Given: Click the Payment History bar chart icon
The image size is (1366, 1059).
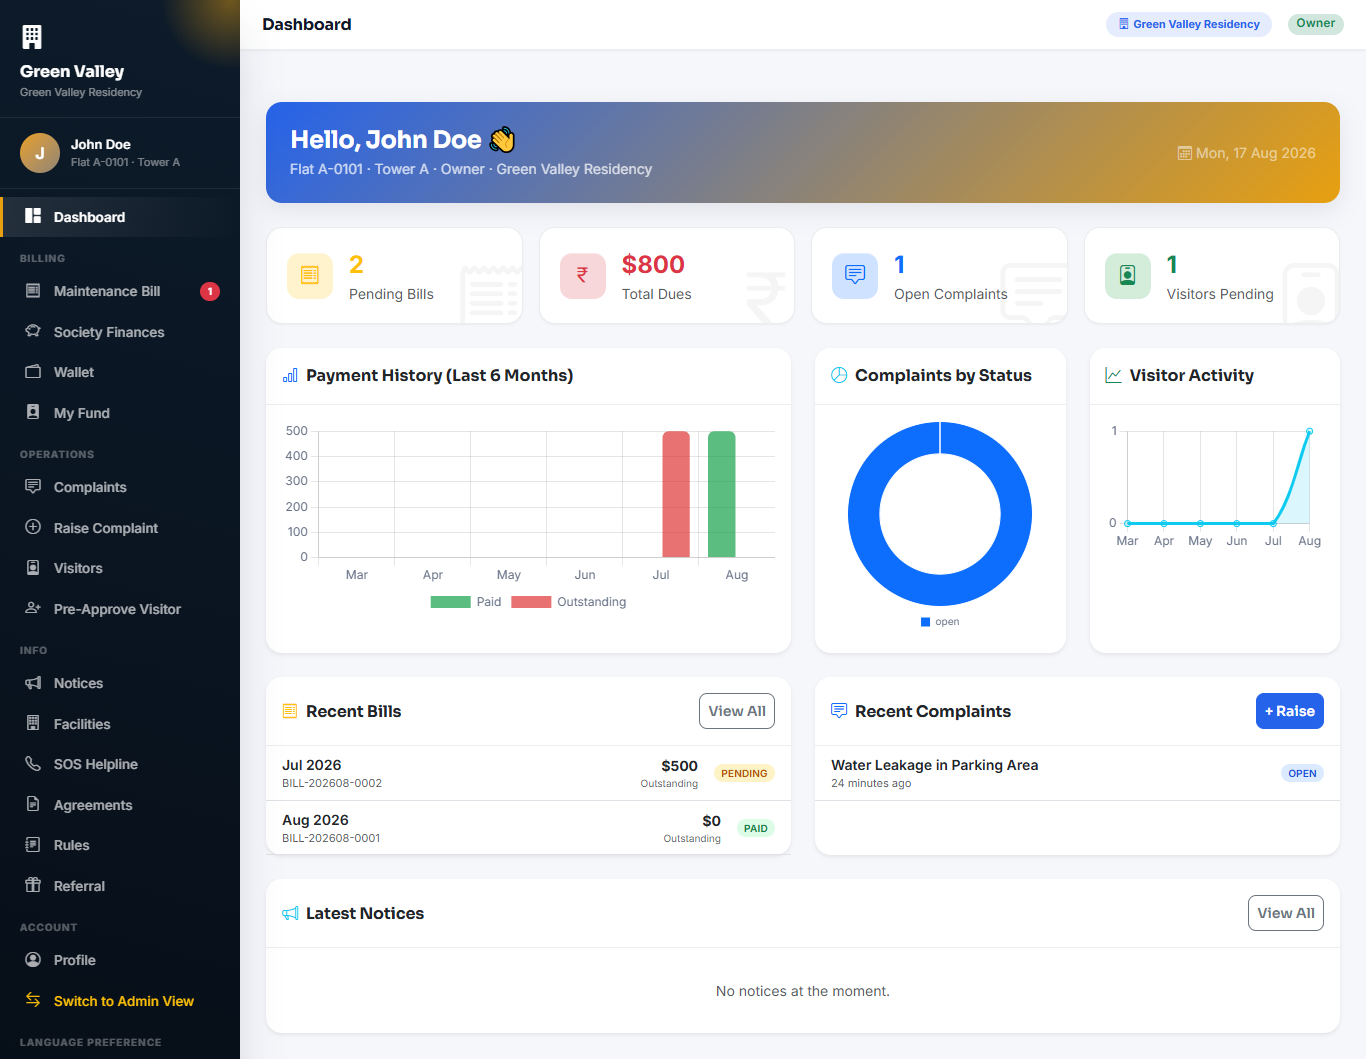Looking at the screenshot, I should pyautogui.click(x=290, y=376).
